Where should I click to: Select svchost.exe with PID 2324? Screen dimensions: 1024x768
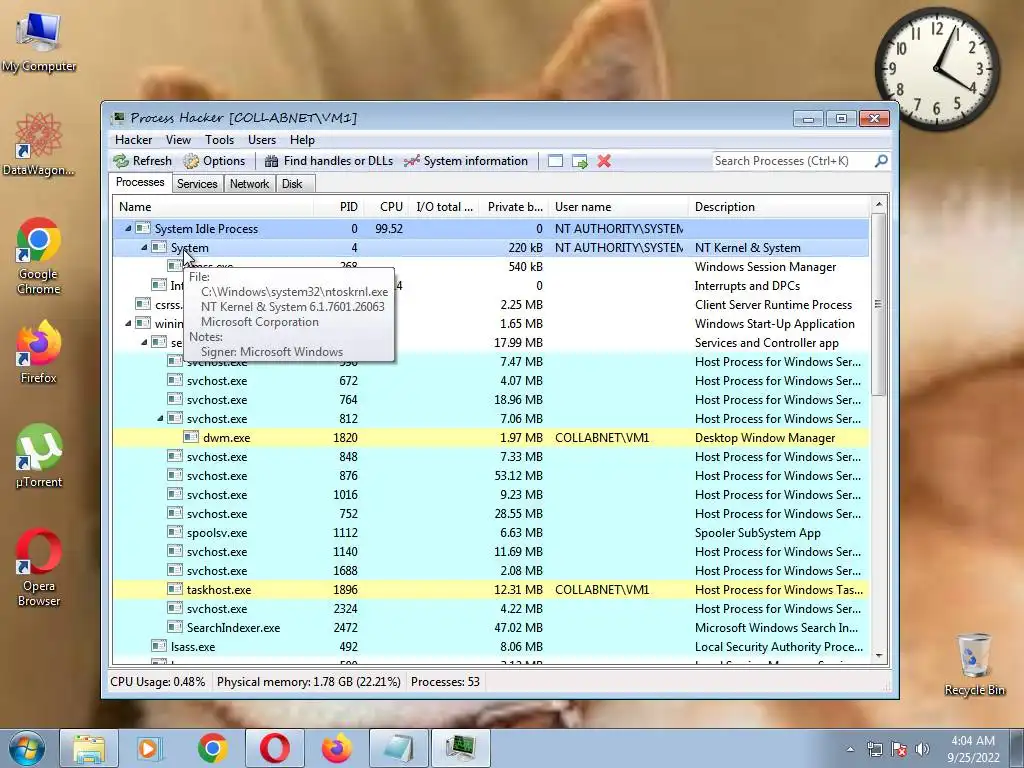click(x=491, y=609)
